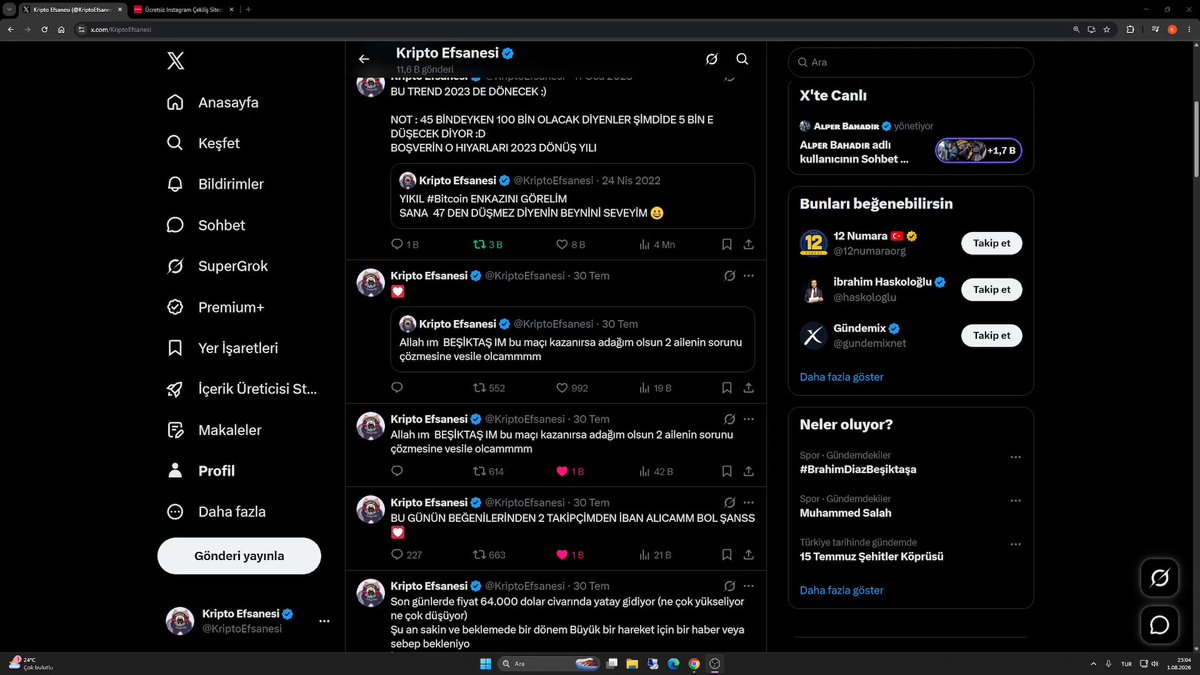Click the search magnifier in the profile header
Screen dimensions: 1200x675
742,59
